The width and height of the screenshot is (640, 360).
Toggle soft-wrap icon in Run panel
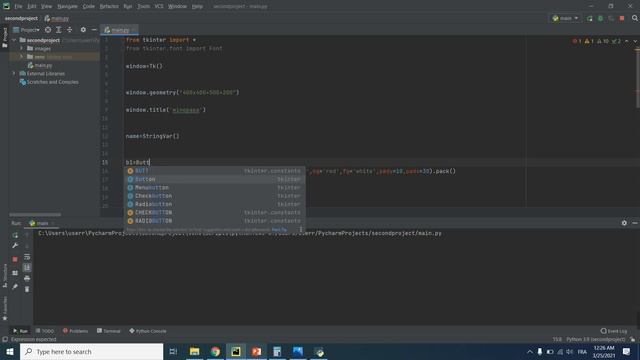(27, 257)
